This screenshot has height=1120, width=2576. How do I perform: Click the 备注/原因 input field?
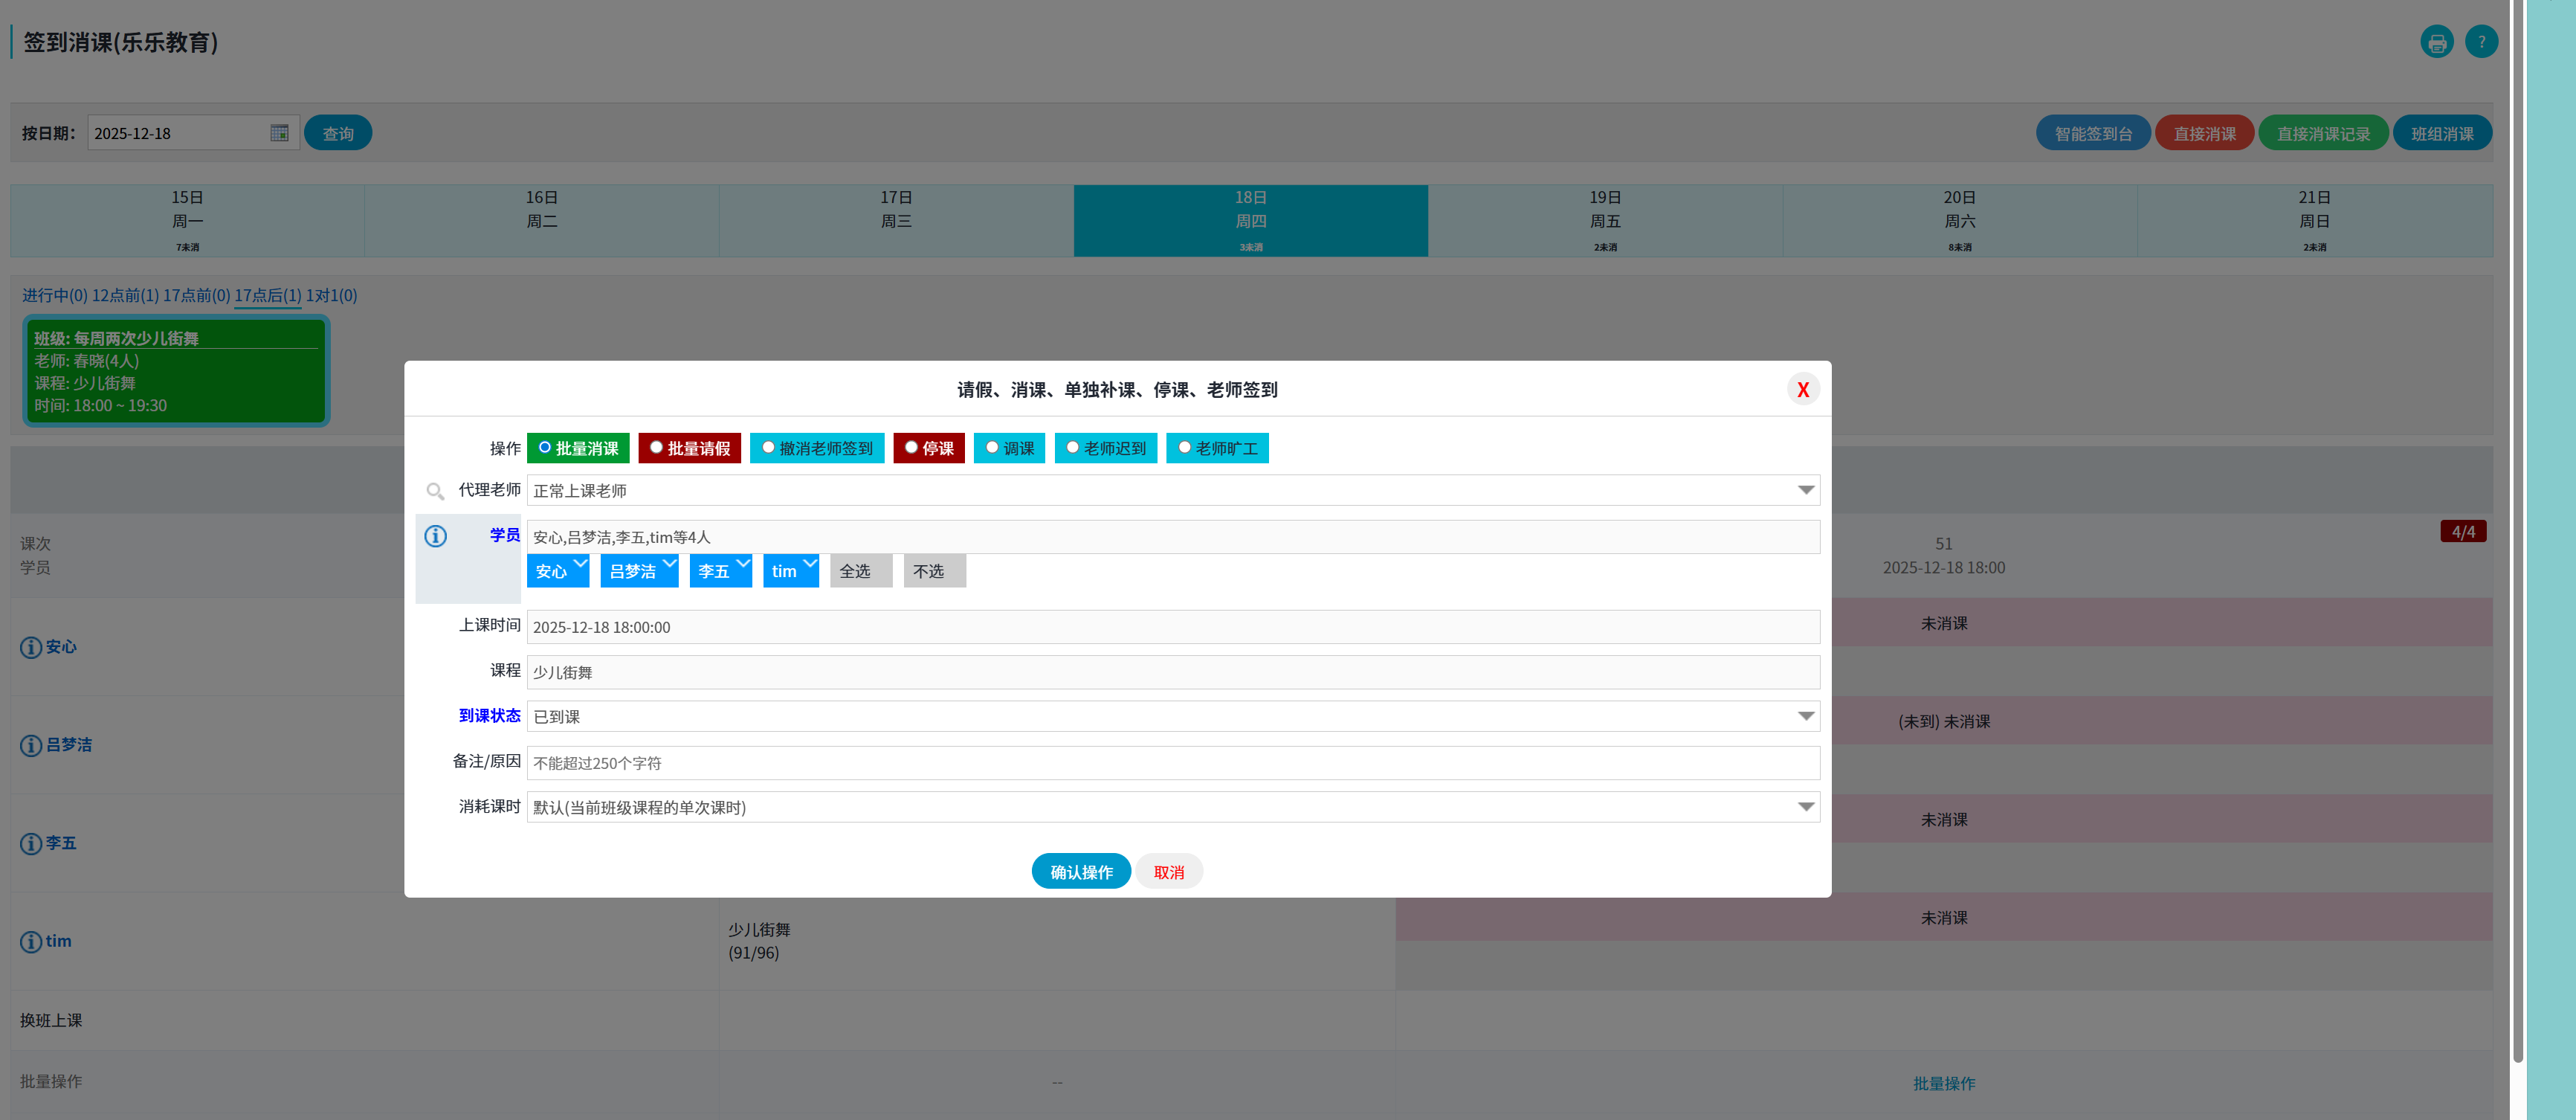pyautogui.click(x=1172, y=763)
